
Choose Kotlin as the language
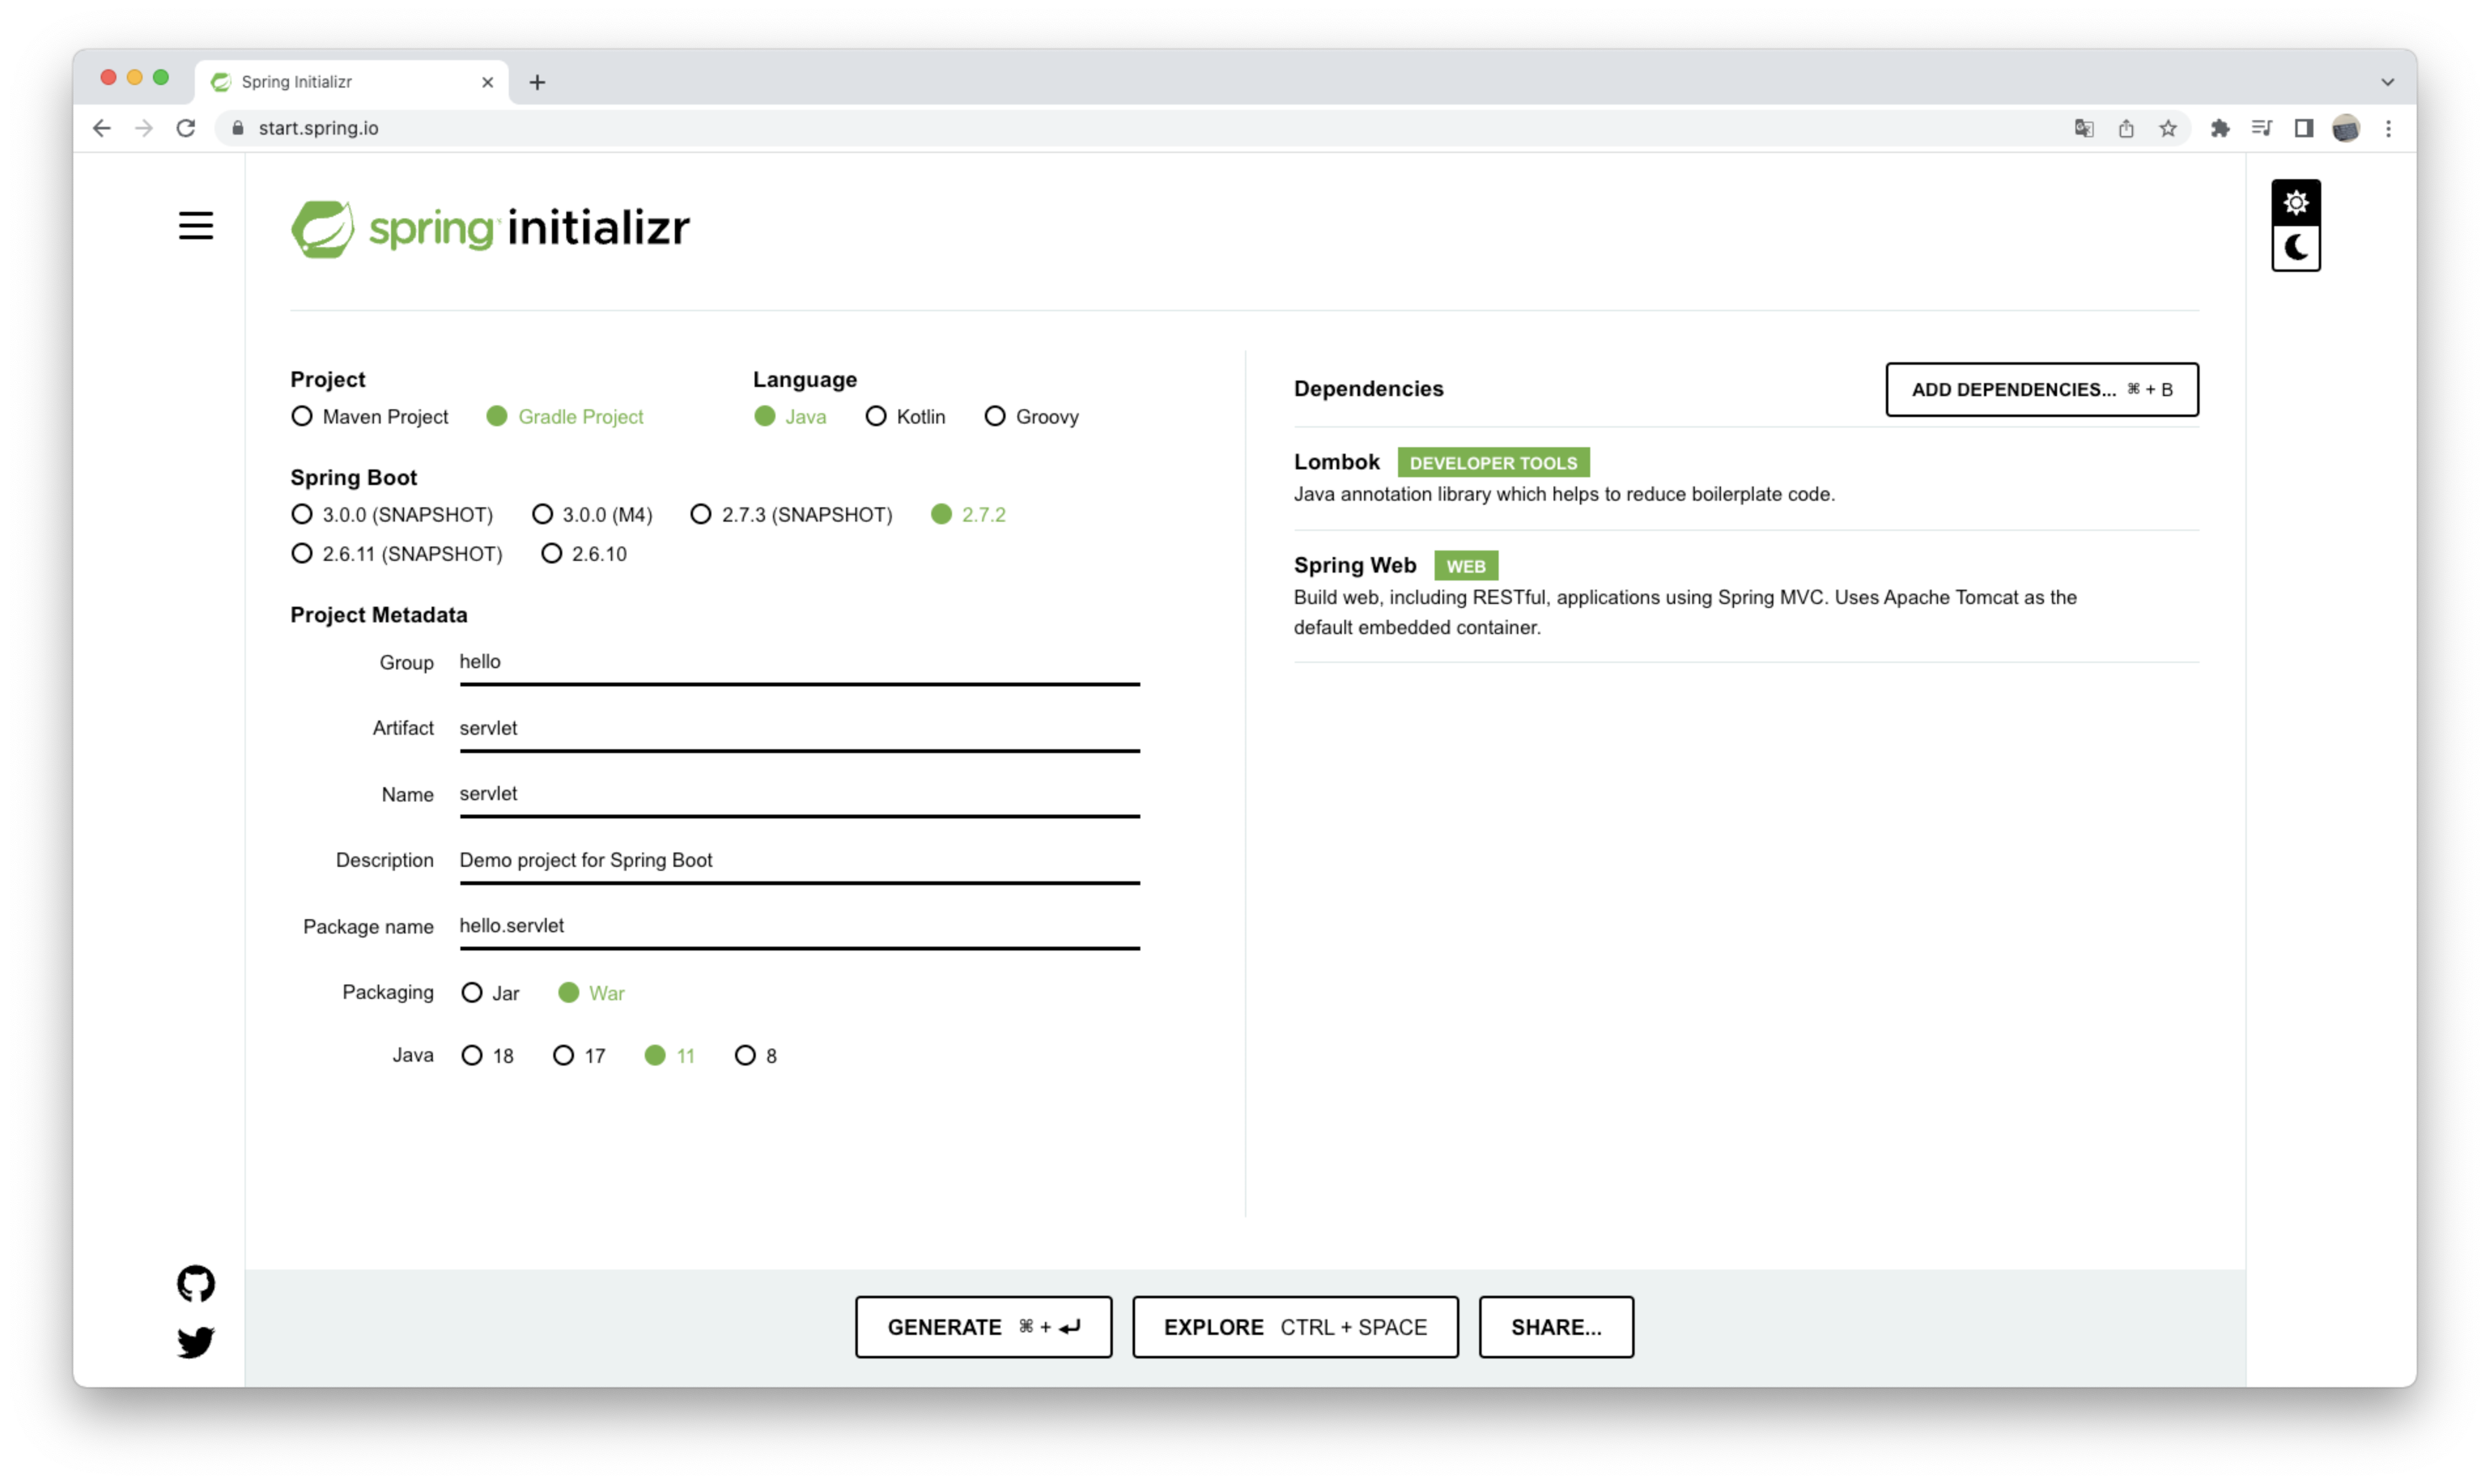coord(876,416)
